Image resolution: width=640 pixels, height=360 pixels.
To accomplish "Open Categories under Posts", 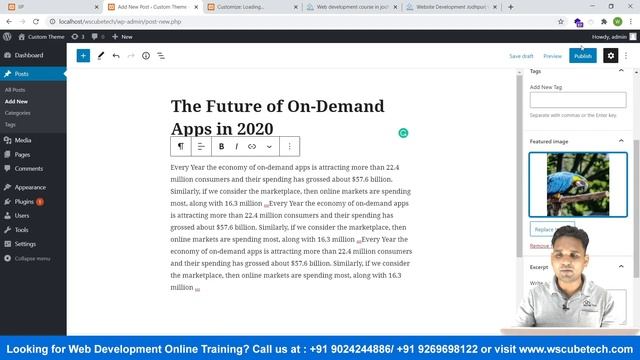I will 18,113.
